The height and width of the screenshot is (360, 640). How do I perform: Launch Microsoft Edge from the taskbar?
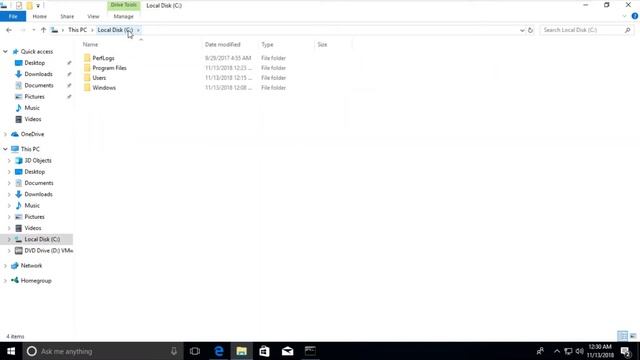(x=219, y=351)
